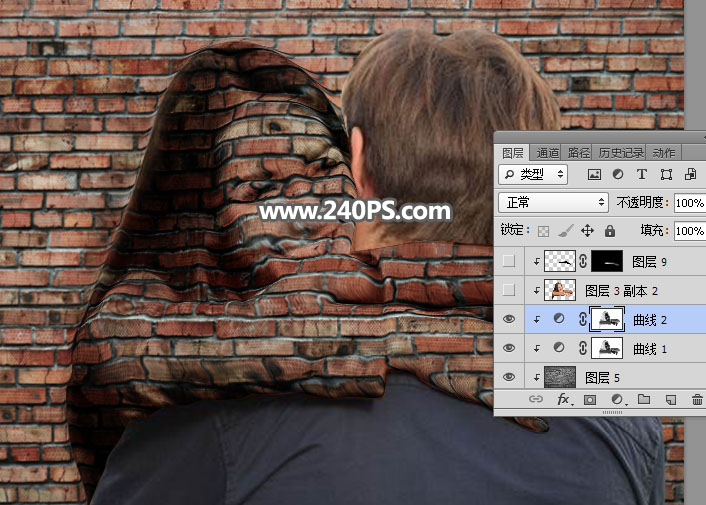Switch to the 动作 tab
Screen dimensions: 706x505
tap(664, 153)
